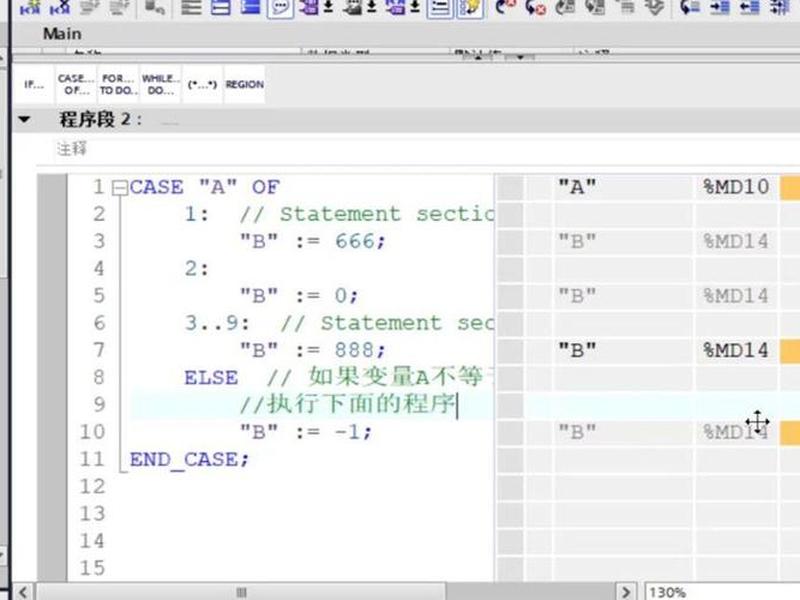800x600 pixels.
Task: Collapse 程序段 2 network with the triangle
Action: point(24,120)
